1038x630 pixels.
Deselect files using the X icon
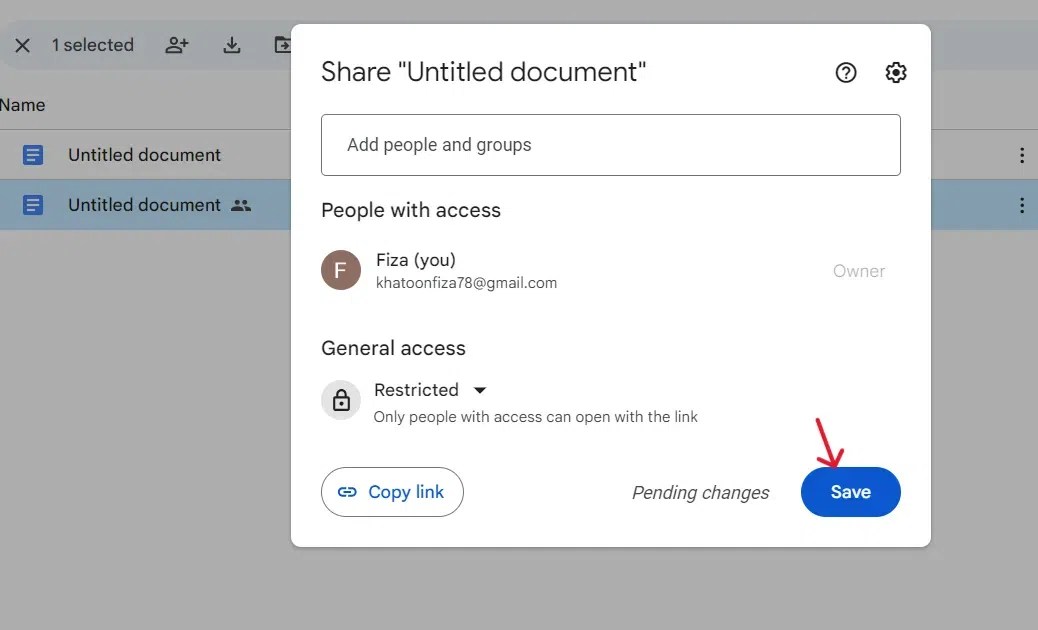[x=22, y=44]
